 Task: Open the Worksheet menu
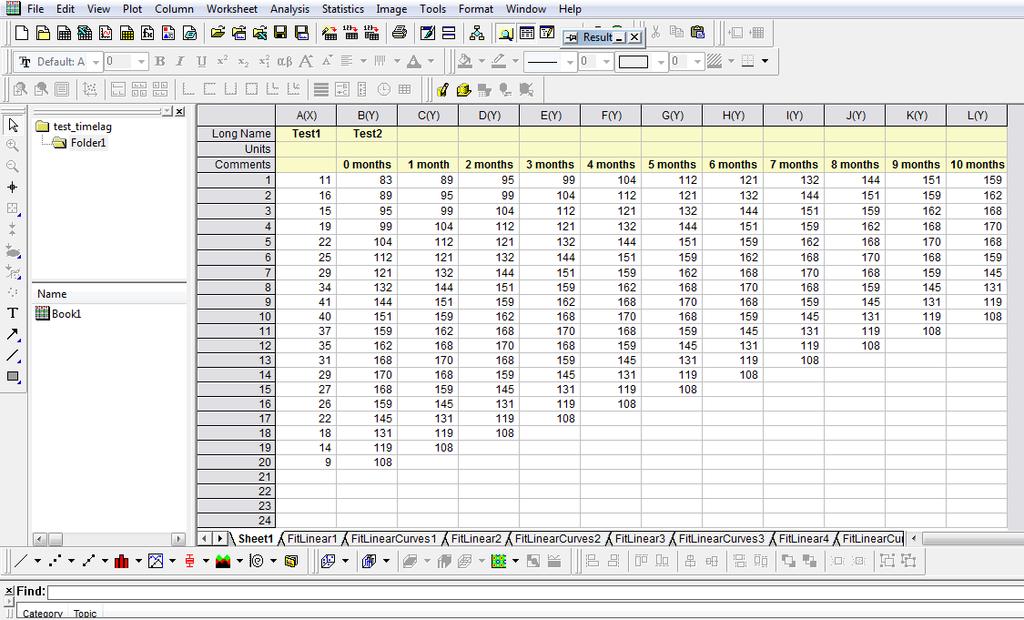[232, 9]
